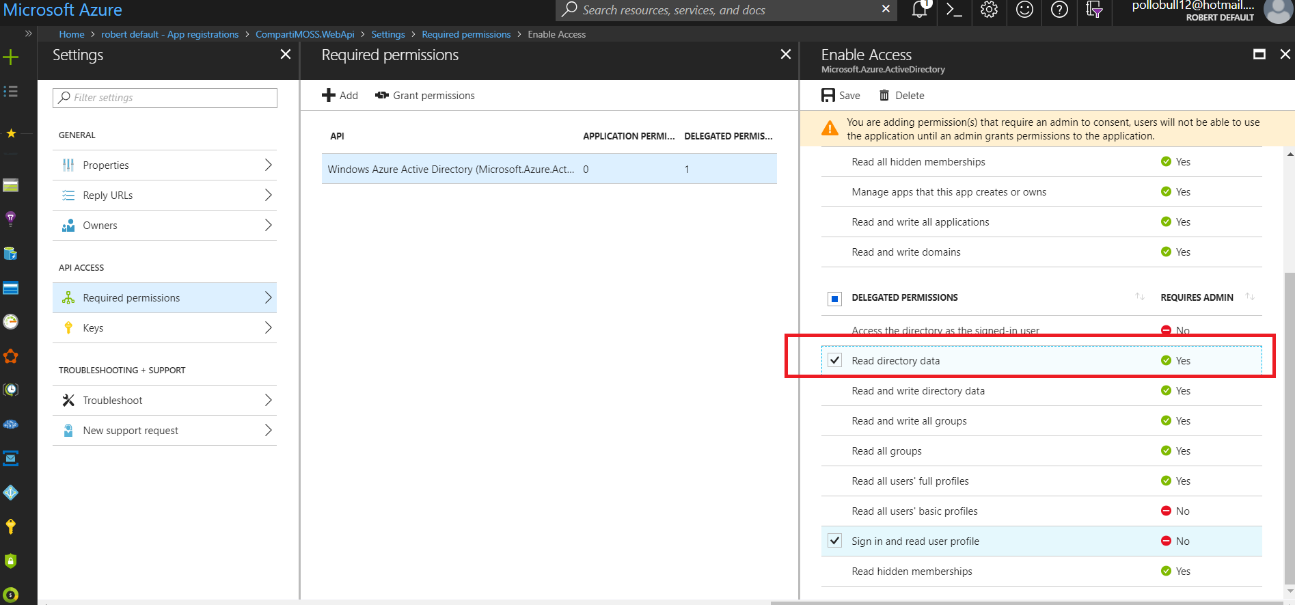Expand the Keys settings item
The width and height of the screenshot is (1295, 605).
coord(164,327)
